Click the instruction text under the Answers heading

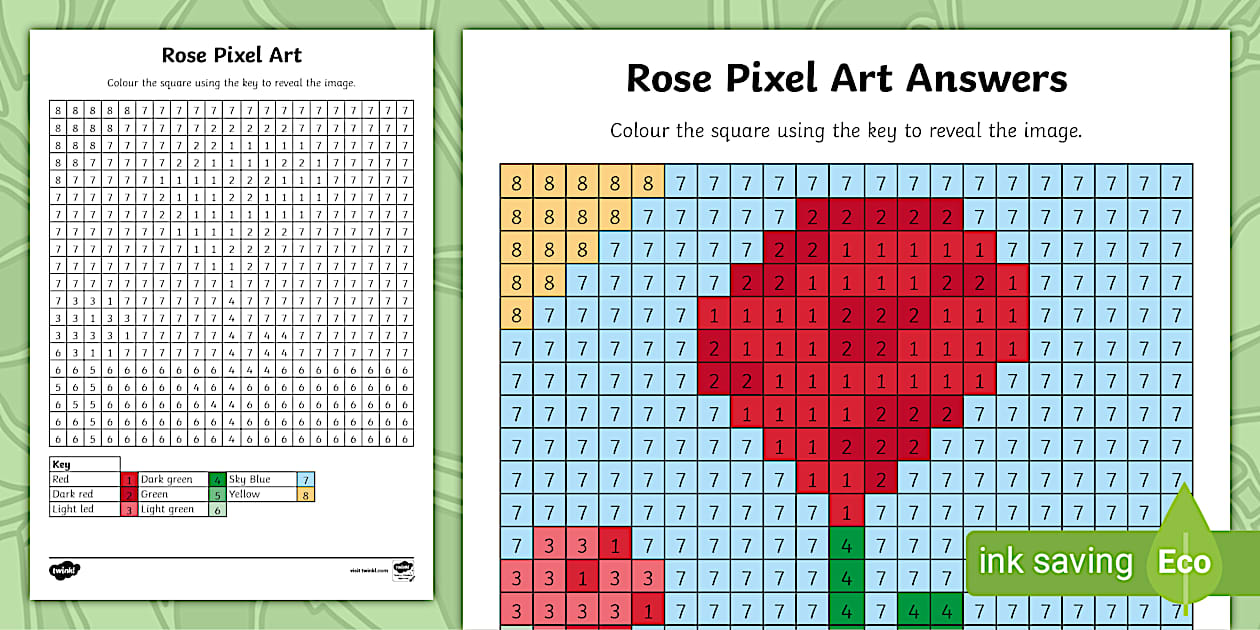pyautogui.click(x=846, y=131)
